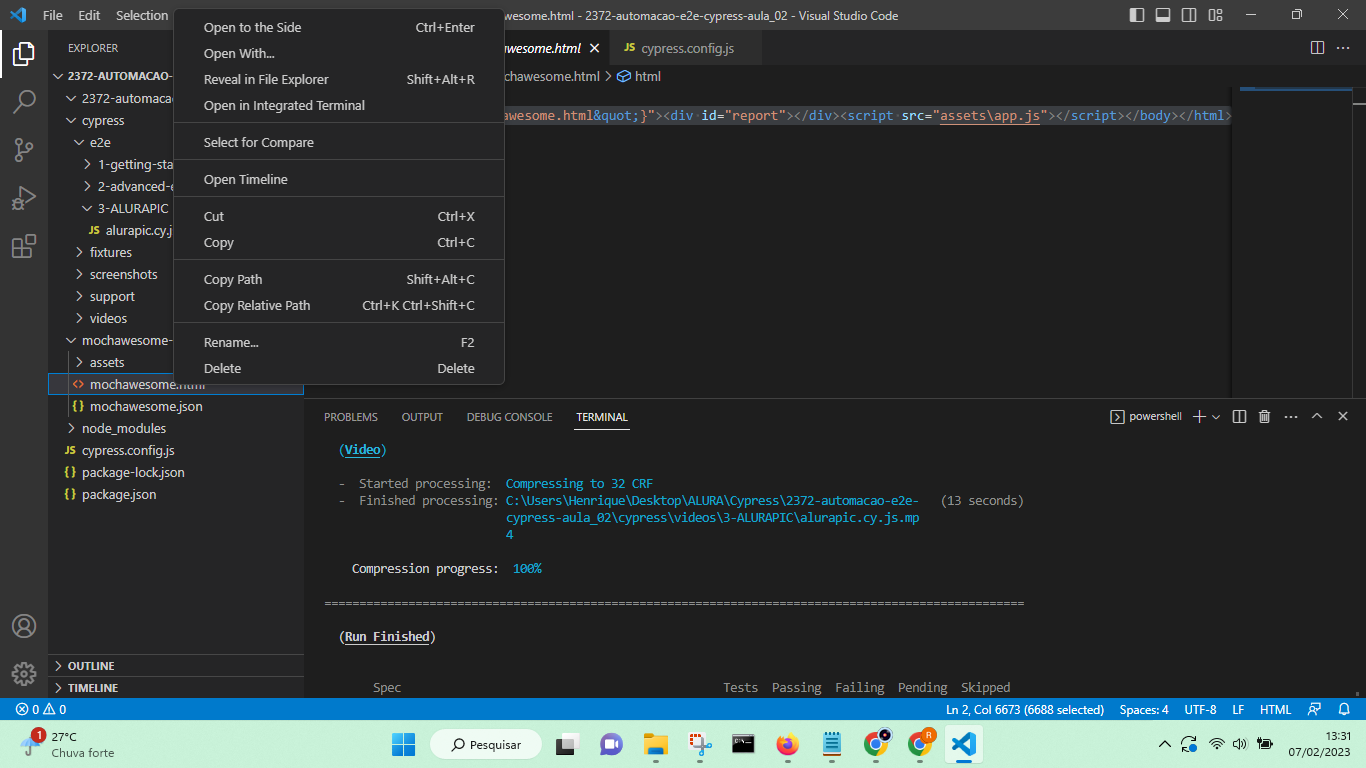Toggle primary side bar layout icon

tap(1137, 15)
